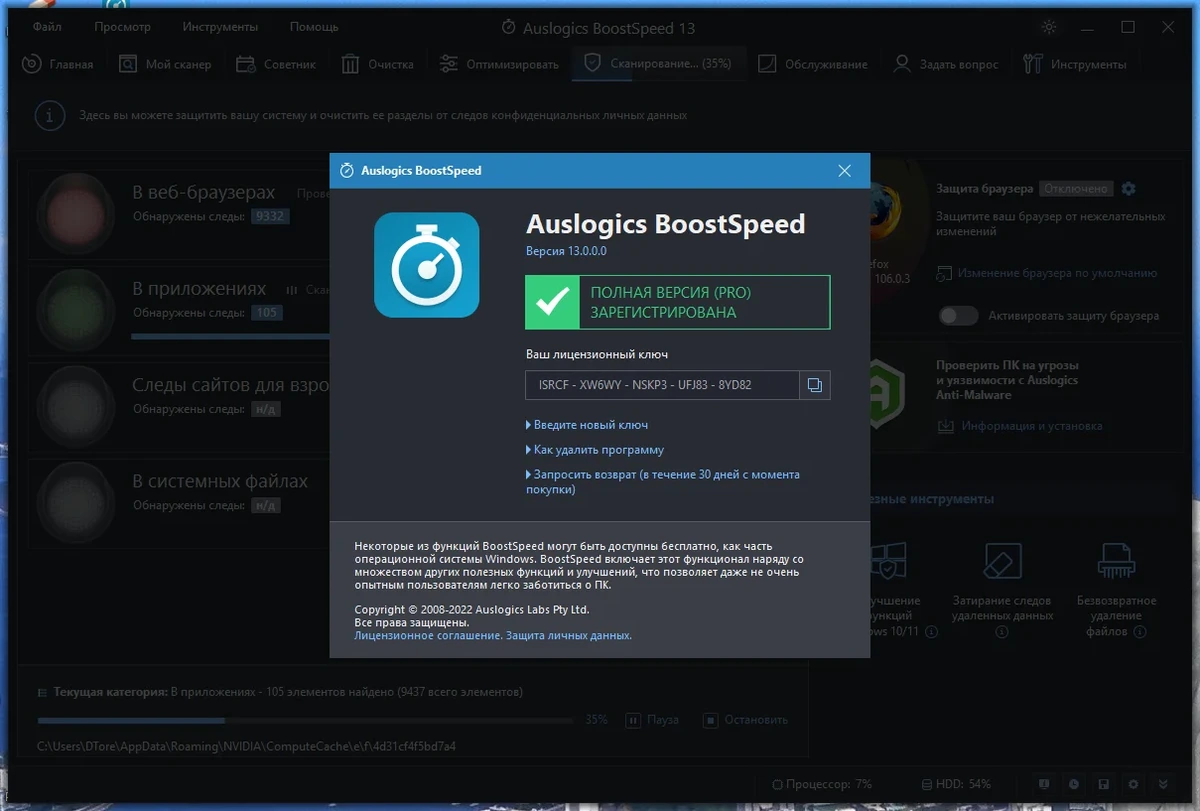Open the Лицензионное соглашение link
Viewport: 1200px width, 811px height.
tap(427, 635)
